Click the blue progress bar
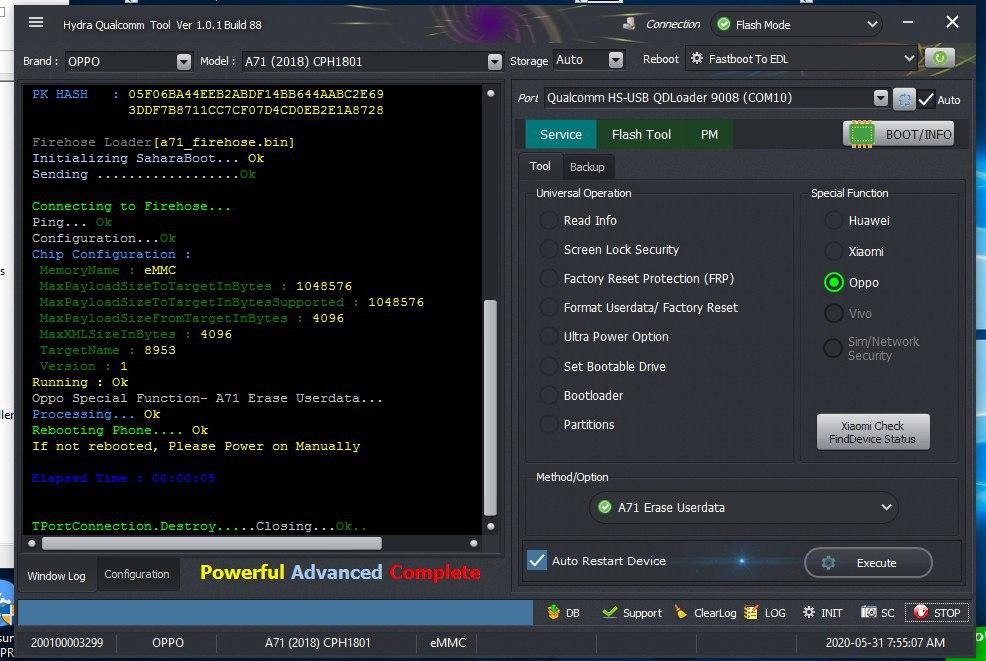Screen dimensions: 986x661 click(275, 612)
